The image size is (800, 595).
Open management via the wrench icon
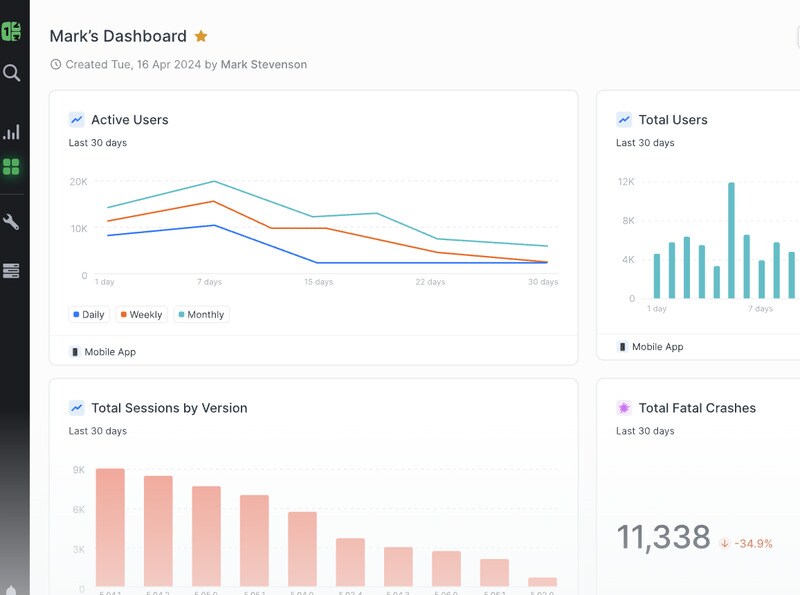tap(12, 222)
